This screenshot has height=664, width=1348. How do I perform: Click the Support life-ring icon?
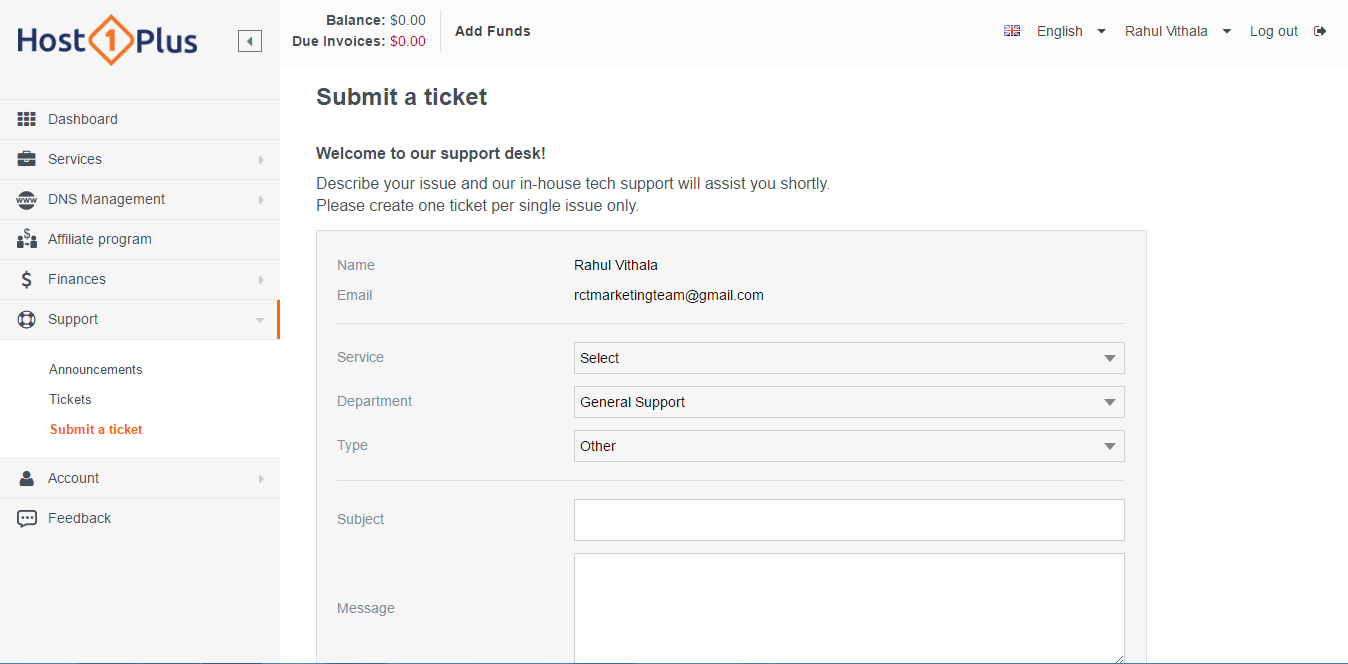(x=26, y=318)
